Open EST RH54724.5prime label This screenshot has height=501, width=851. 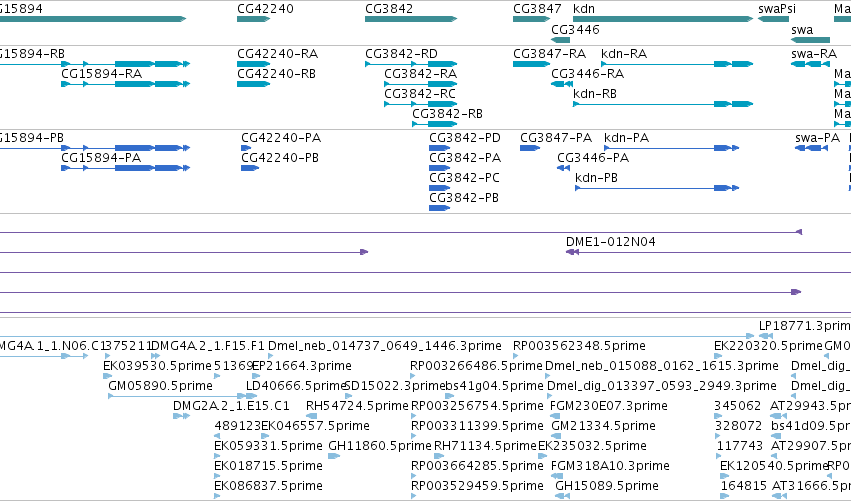pyautogui.click(x=357, y=406)
